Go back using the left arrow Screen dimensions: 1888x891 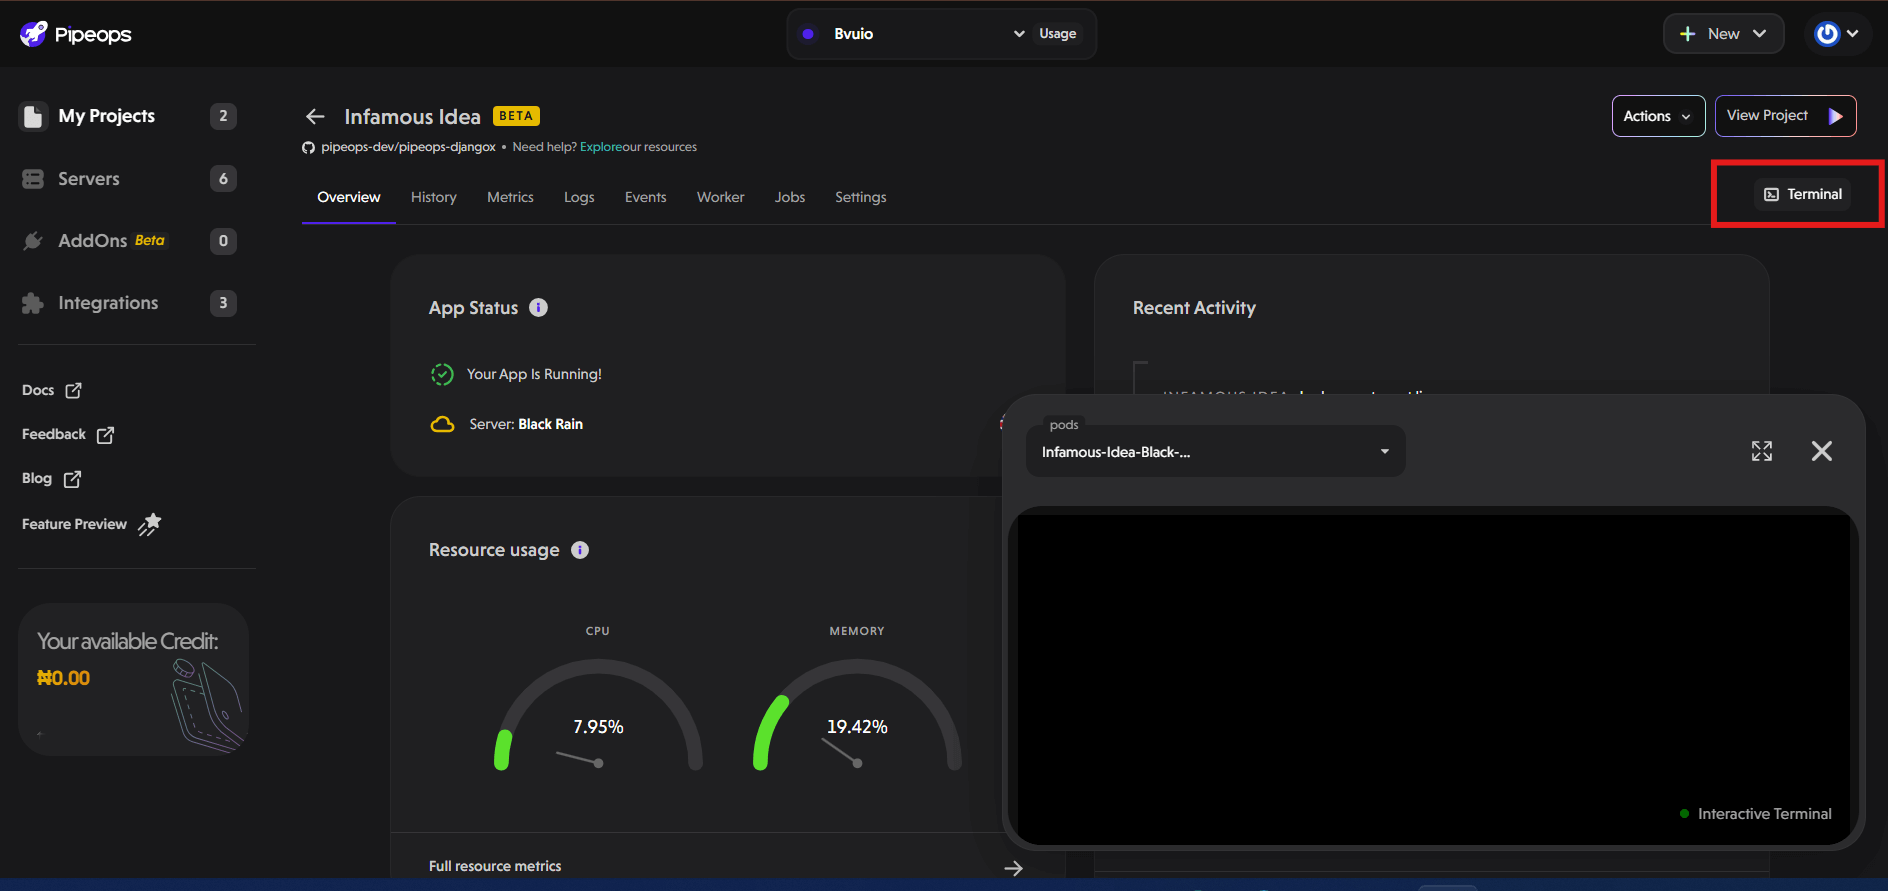pyautogui.click(x=315, y=117)
